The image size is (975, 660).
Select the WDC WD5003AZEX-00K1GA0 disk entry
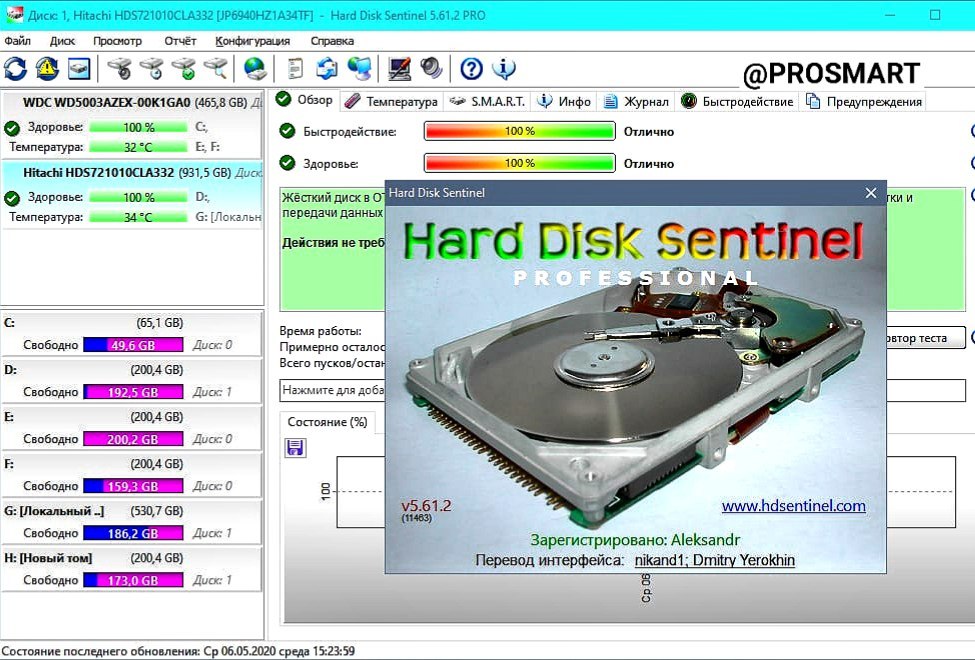(x=132, y=124)
